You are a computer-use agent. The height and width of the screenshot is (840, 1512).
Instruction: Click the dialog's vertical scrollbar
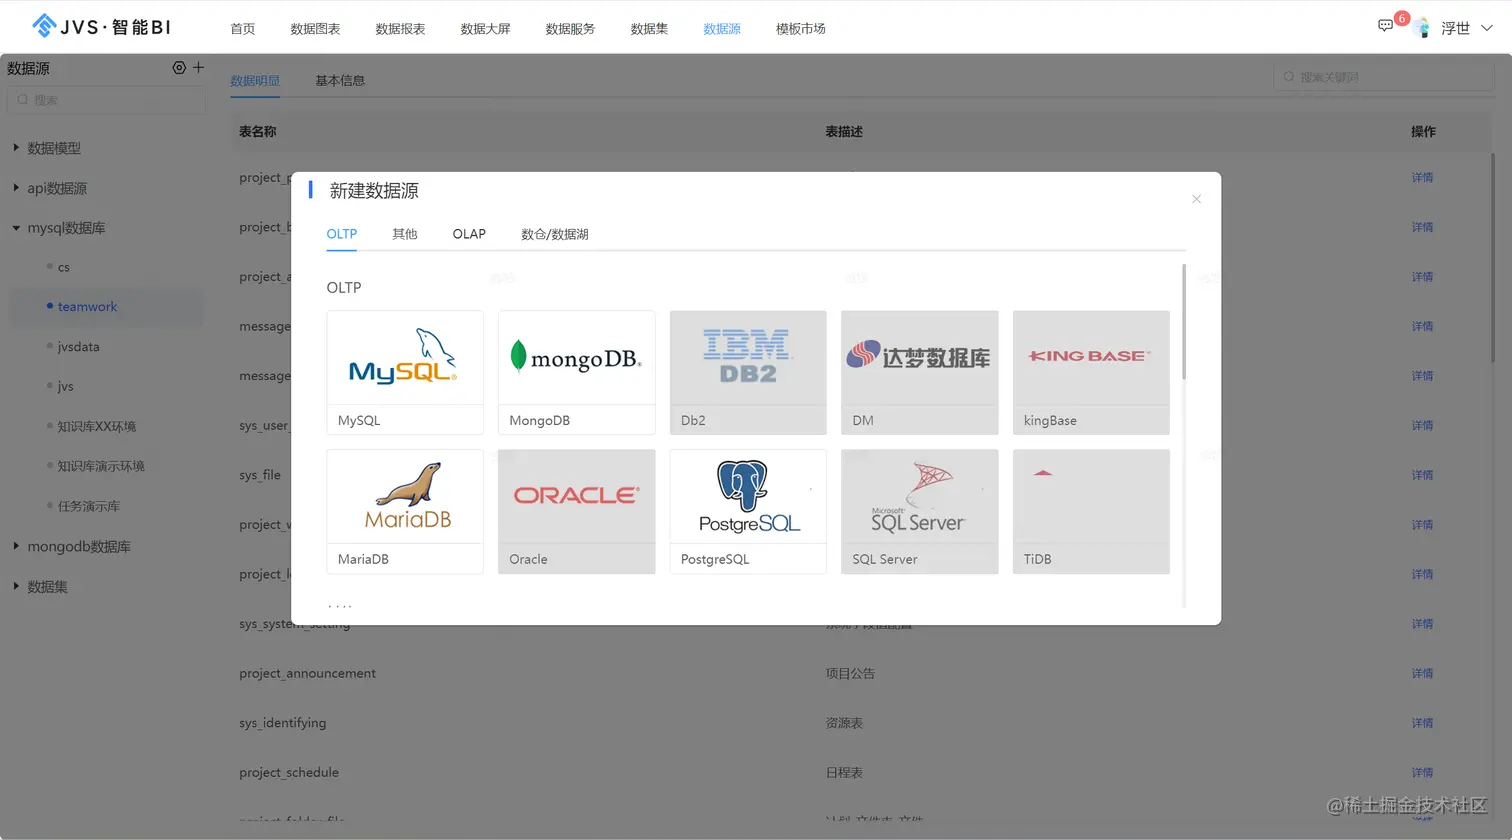[1184, 322]
